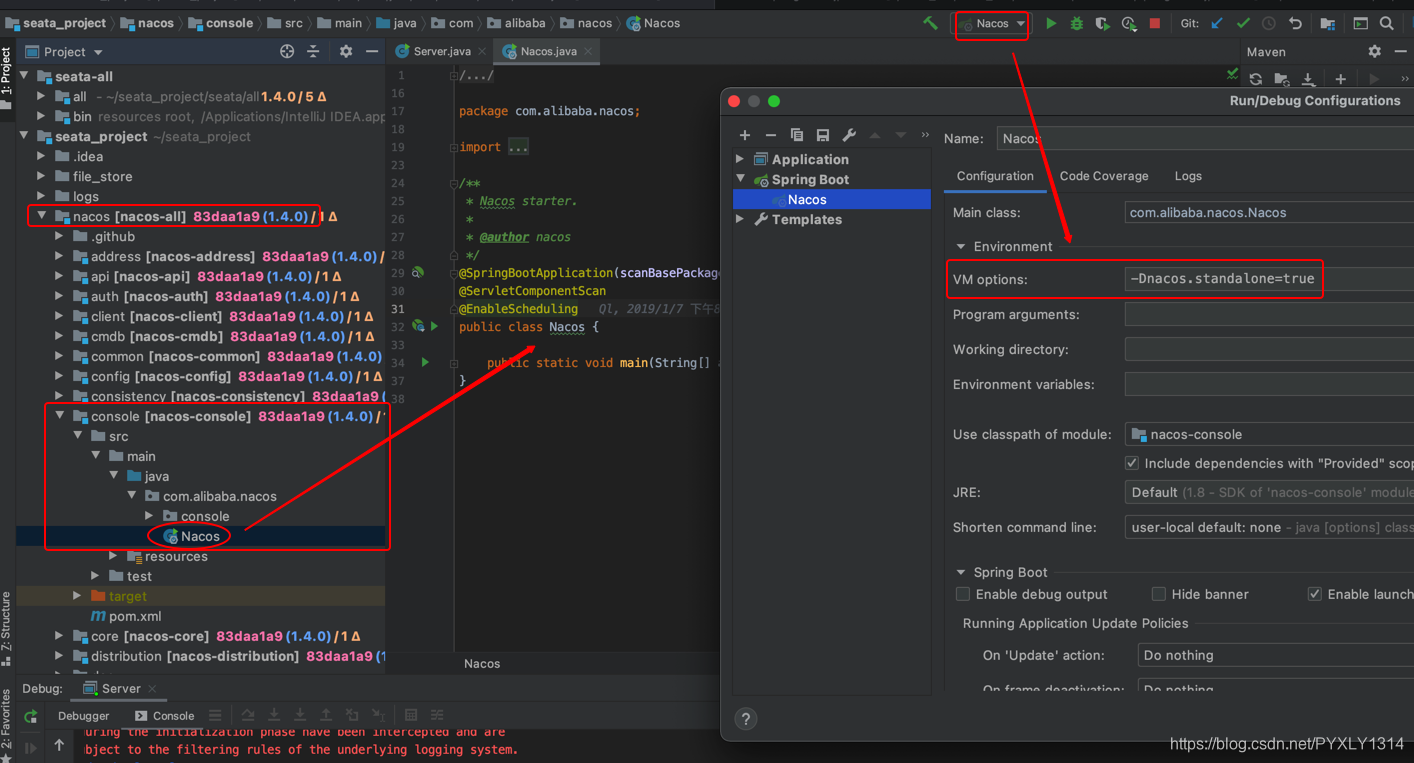Image resolution: width=1414 pixels, height=763 pixels.
Task: Collapse all in Project panel toolbar
Action: tap(313, 51)
